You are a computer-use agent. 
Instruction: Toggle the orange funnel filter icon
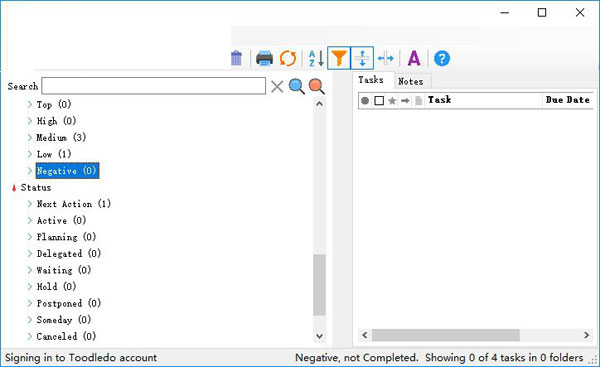[x=339, y=58]
